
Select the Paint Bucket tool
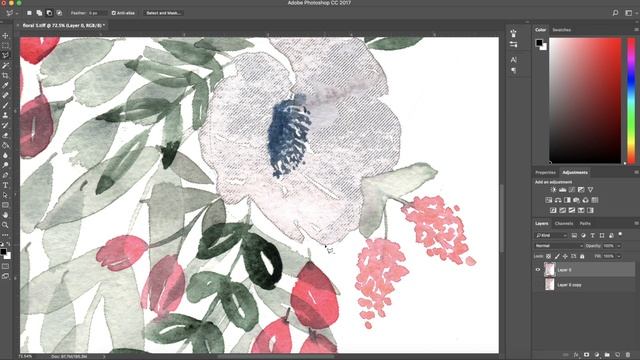click(5, 145)
